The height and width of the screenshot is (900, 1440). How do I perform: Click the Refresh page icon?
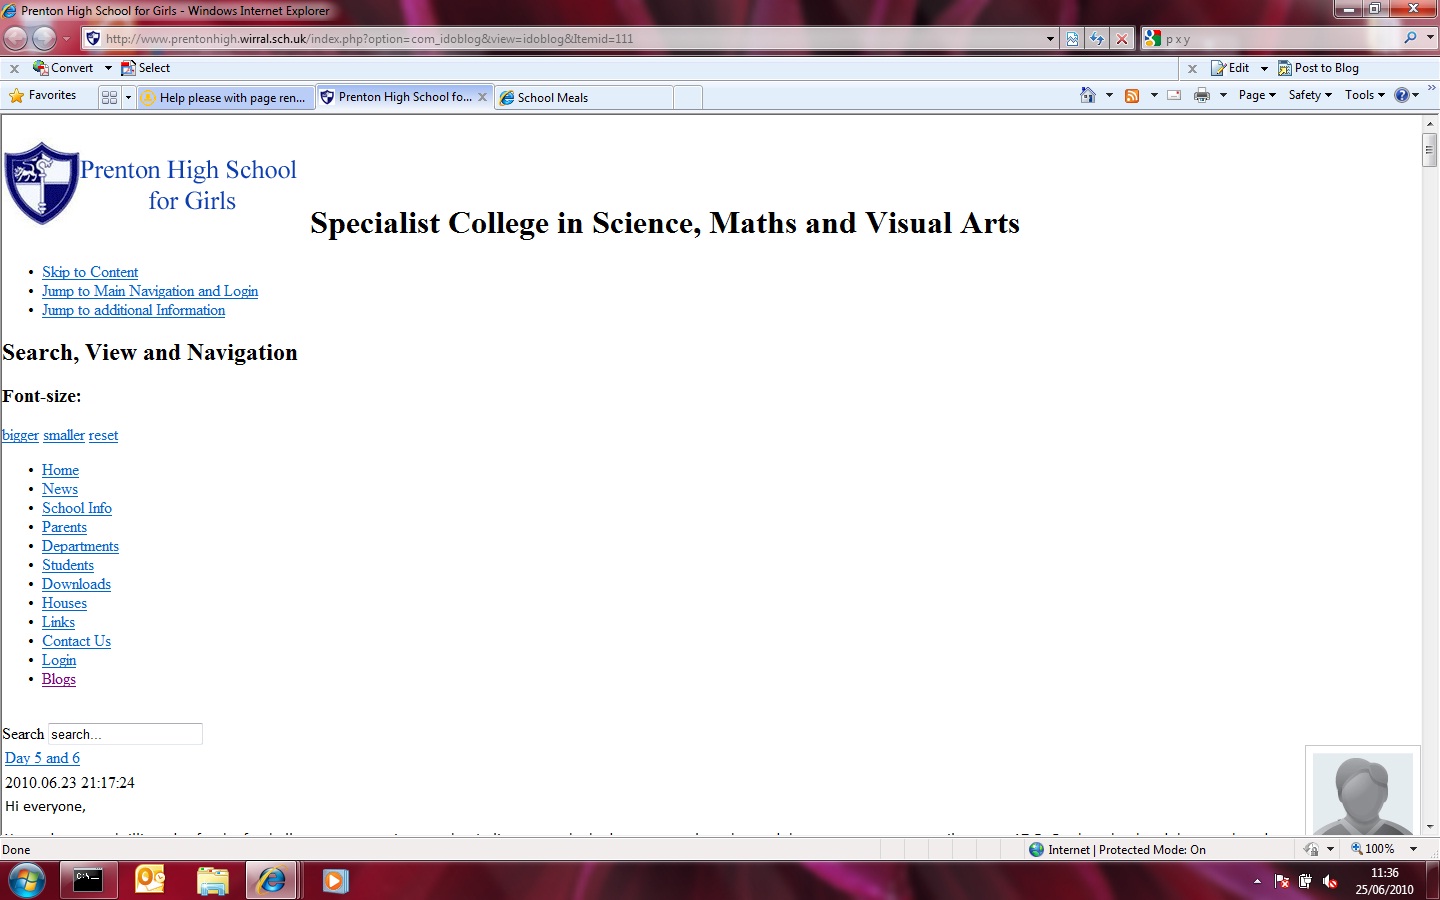click(x=1097, y=39)
